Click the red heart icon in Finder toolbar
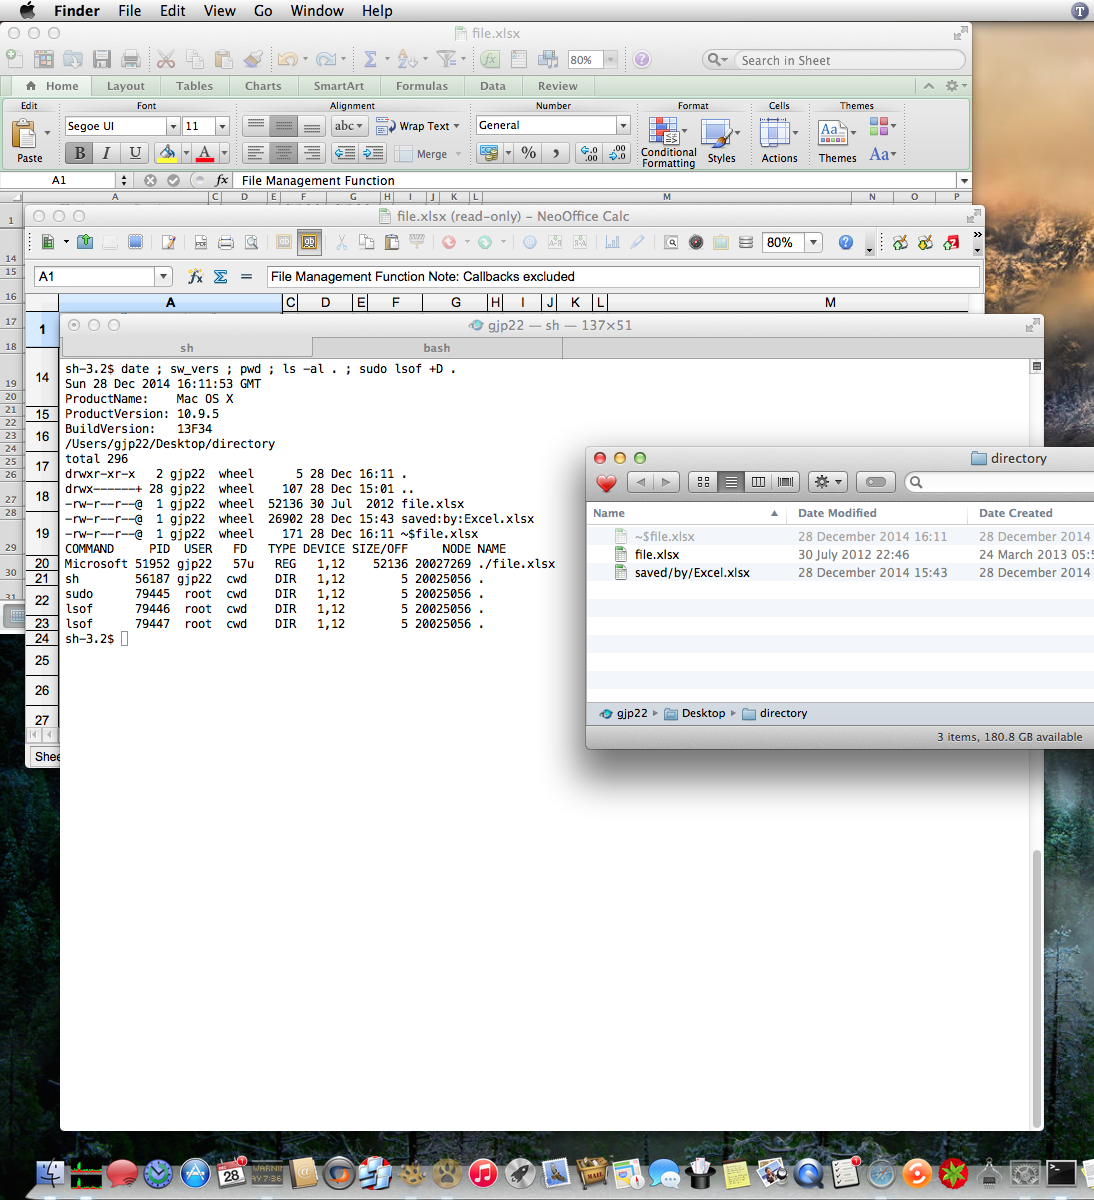 pyautogui.click(x=606, y=482)
